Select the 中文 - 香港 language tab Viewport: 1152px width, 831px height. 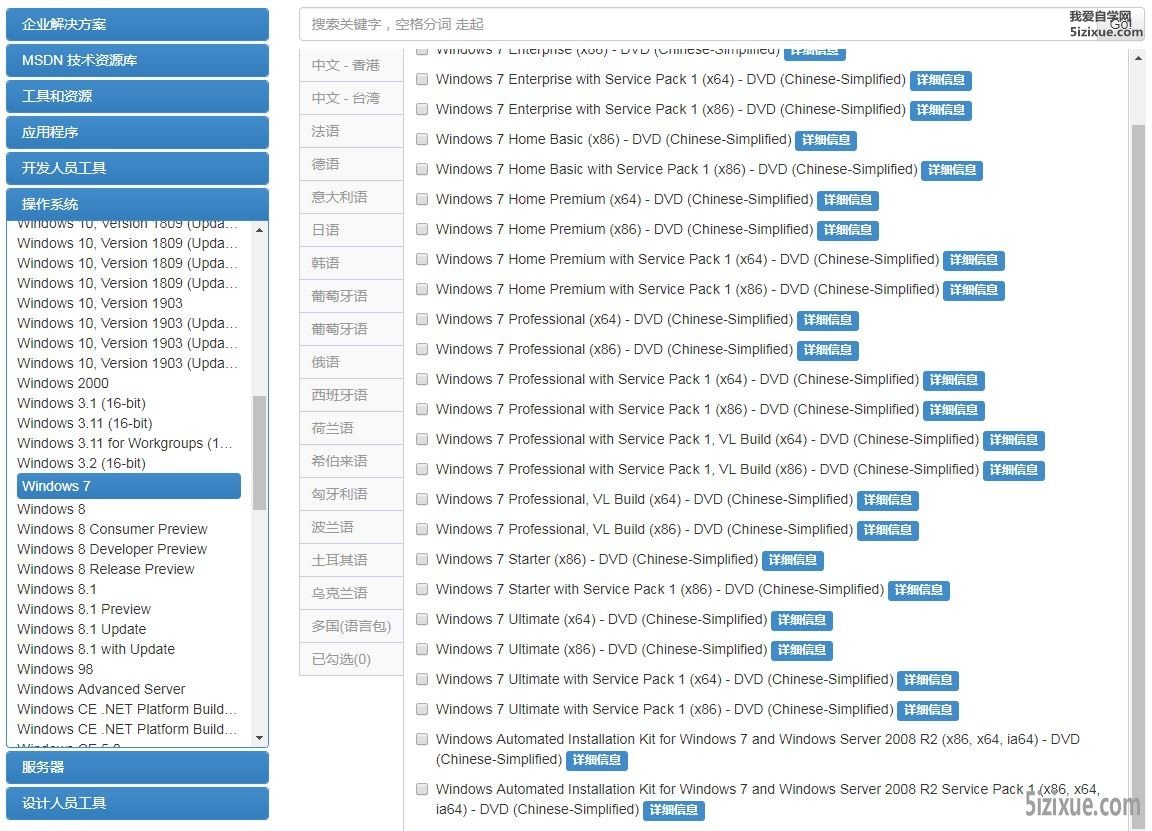pos(351,65)
